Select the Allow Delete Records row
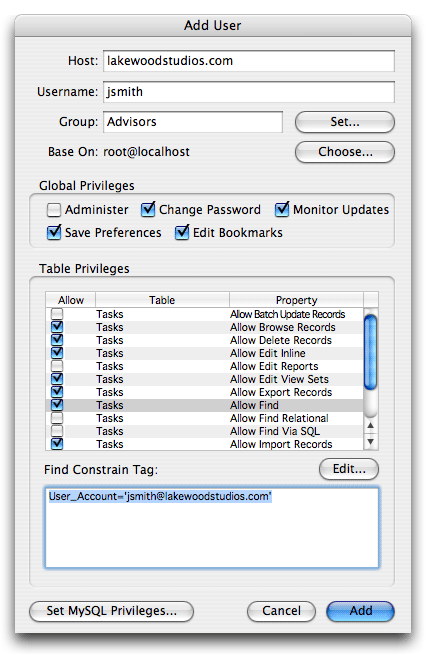This screenshot has width=431, height=654. click(204, 340)
